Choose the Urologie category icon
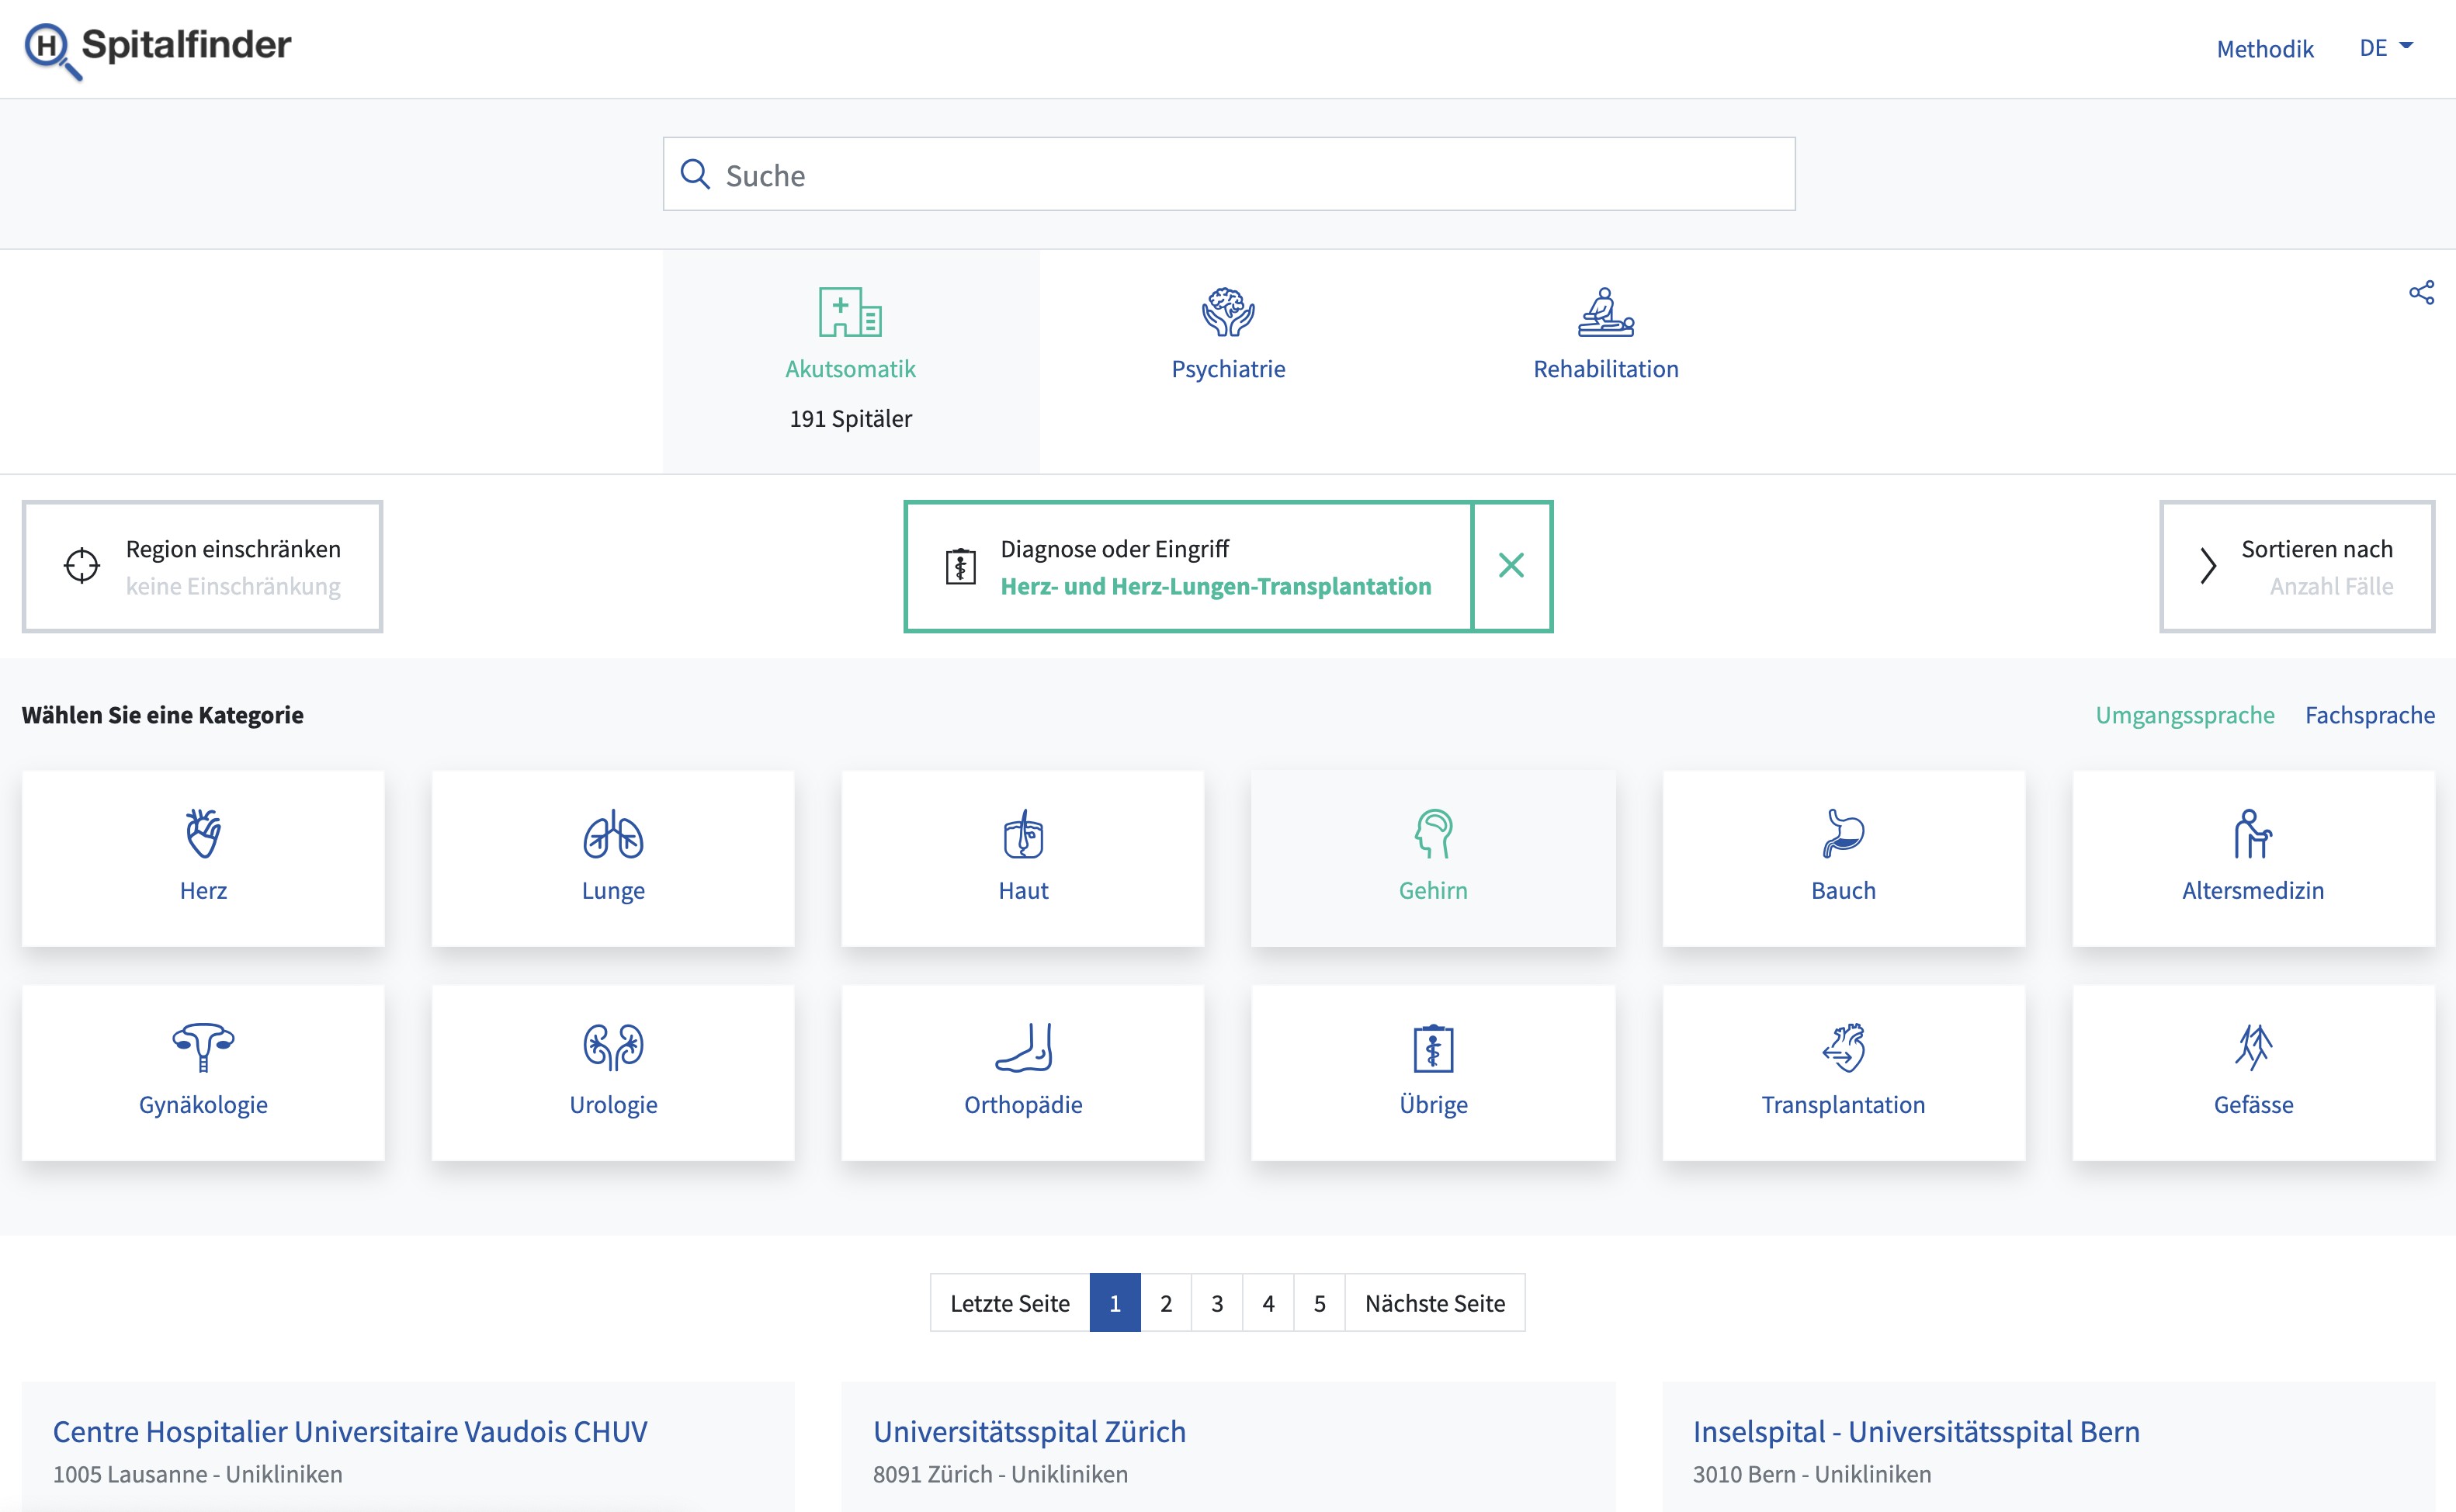The height and width of the screenshot is (1512, 2456). [x=613, y=1047]
